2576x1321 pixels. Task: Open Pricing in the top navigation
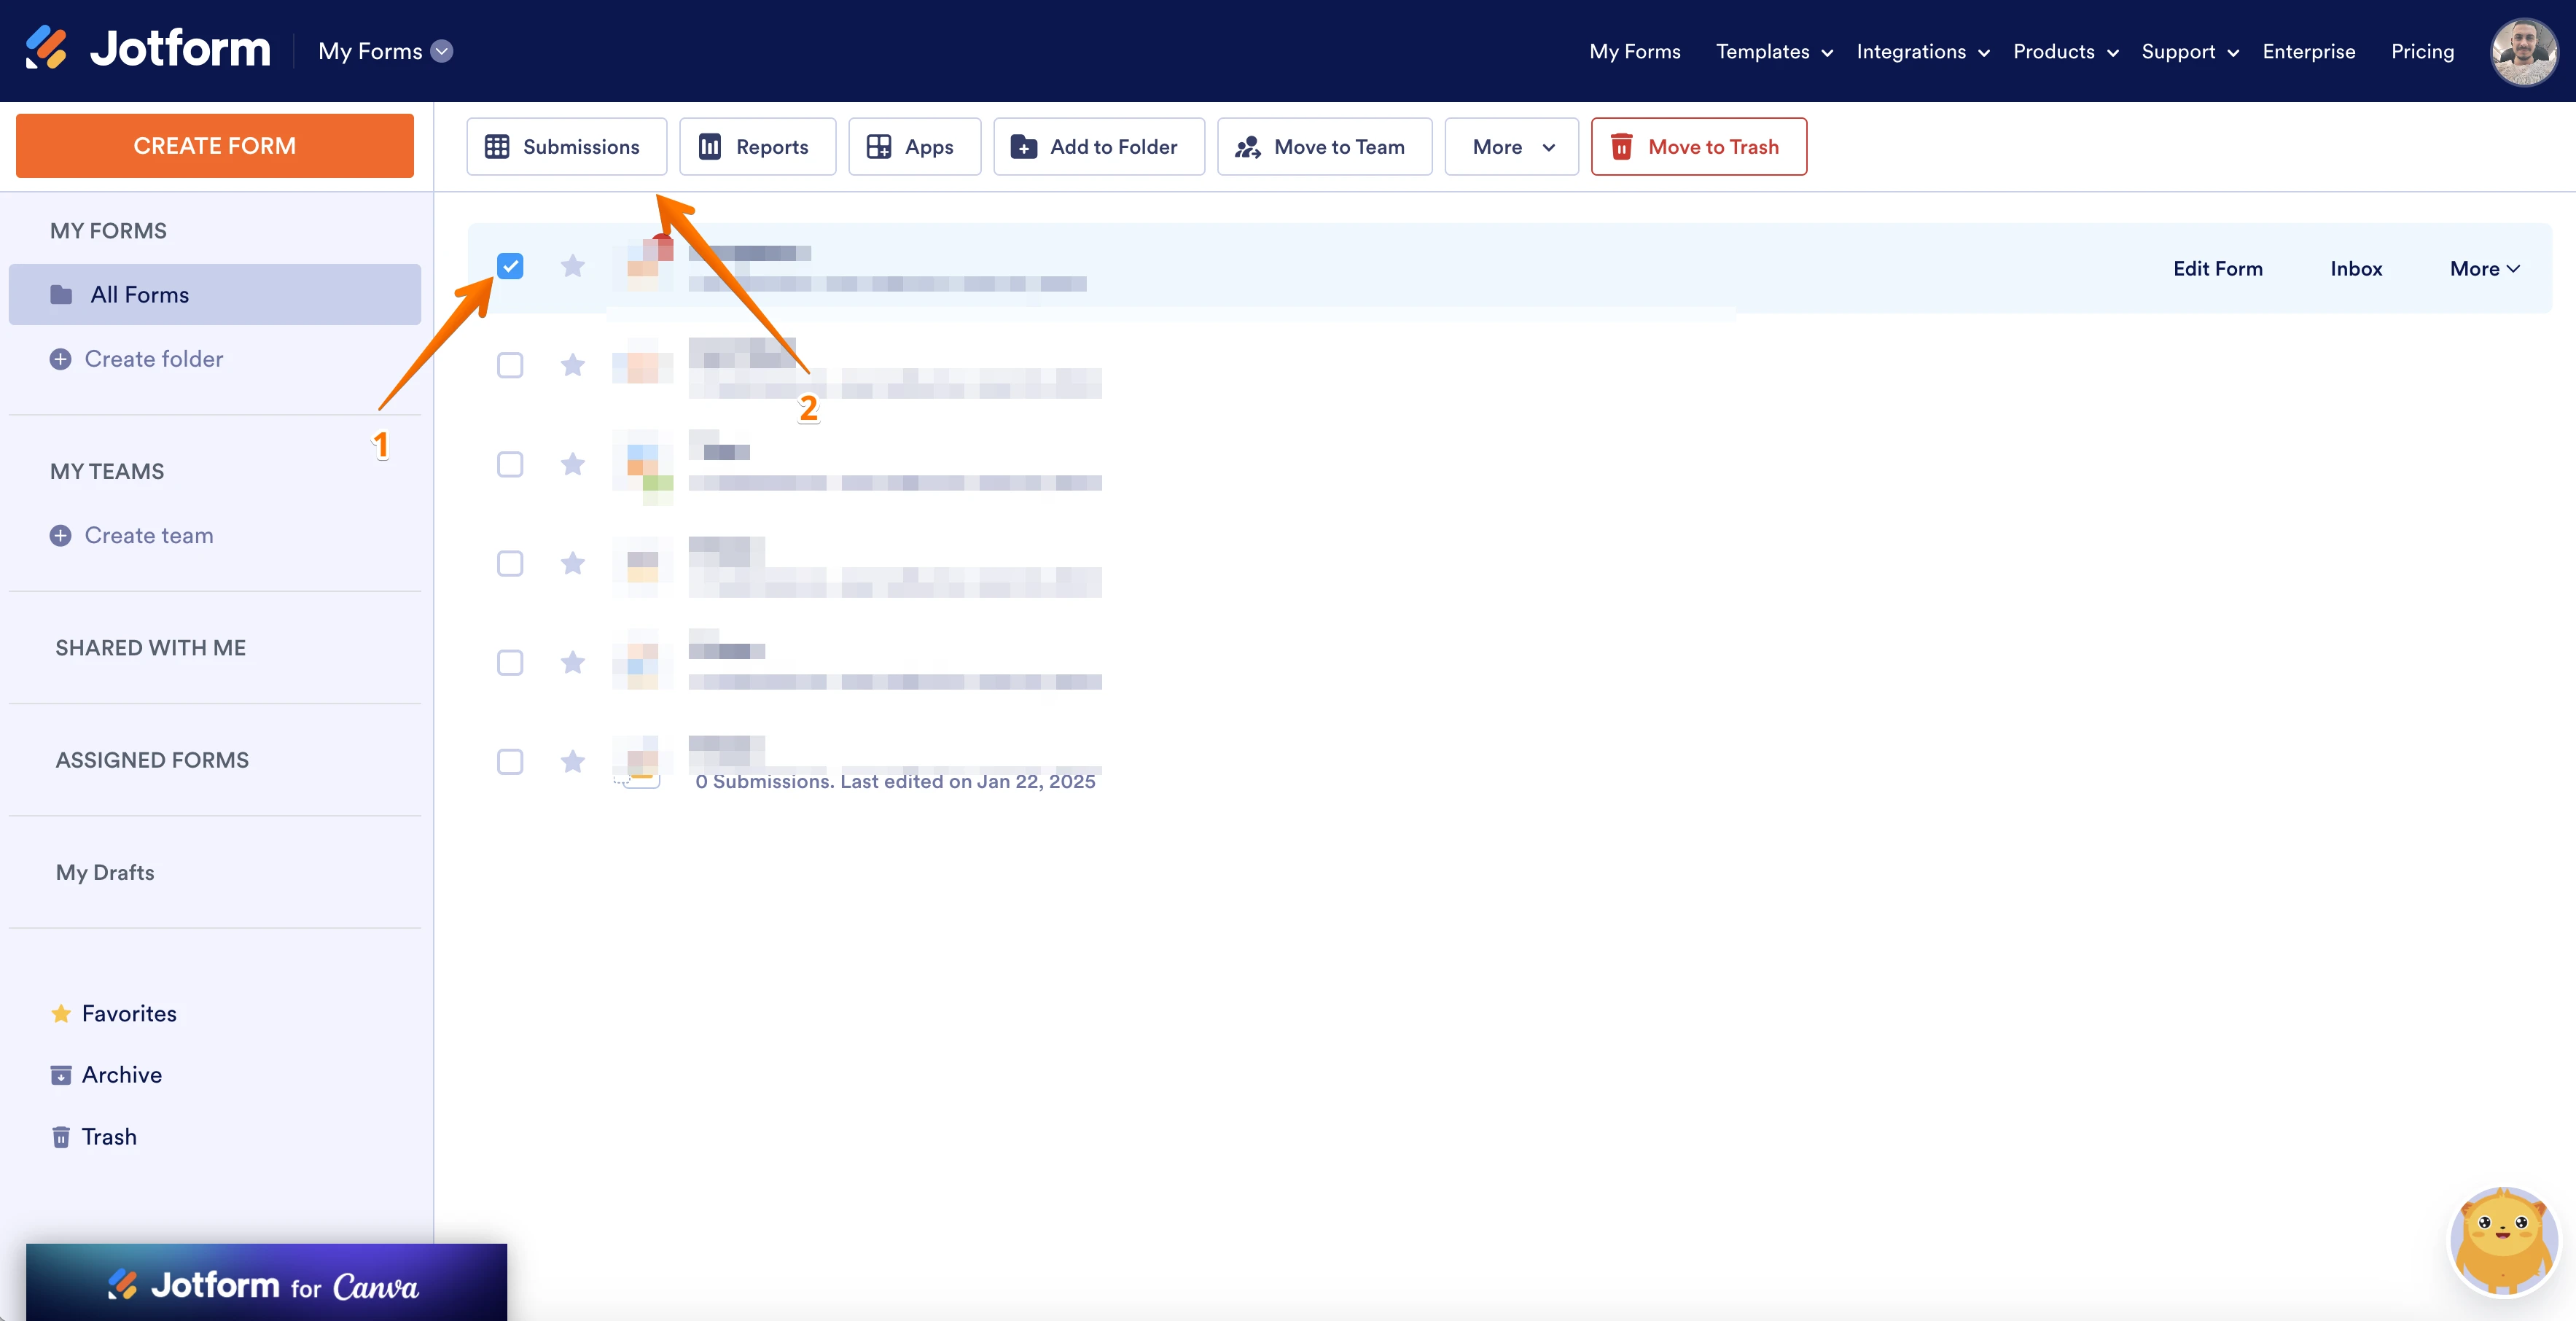(2422, 52)
